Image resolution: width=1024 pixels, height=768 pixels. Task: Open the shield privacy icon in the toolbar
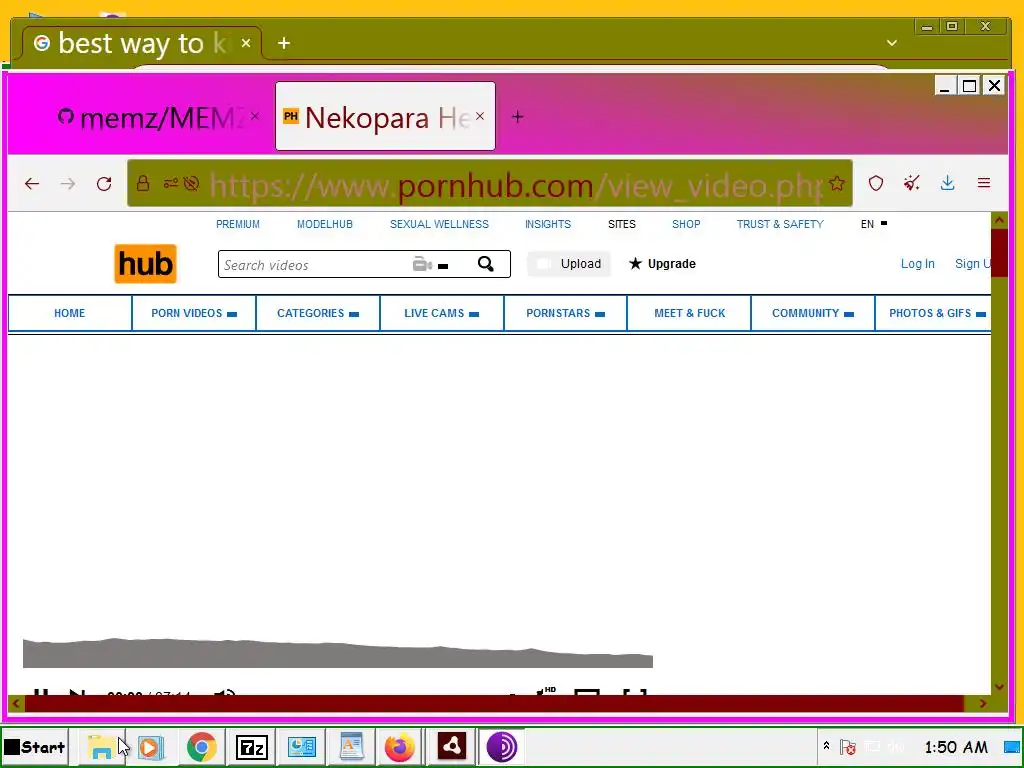[876, 184]
